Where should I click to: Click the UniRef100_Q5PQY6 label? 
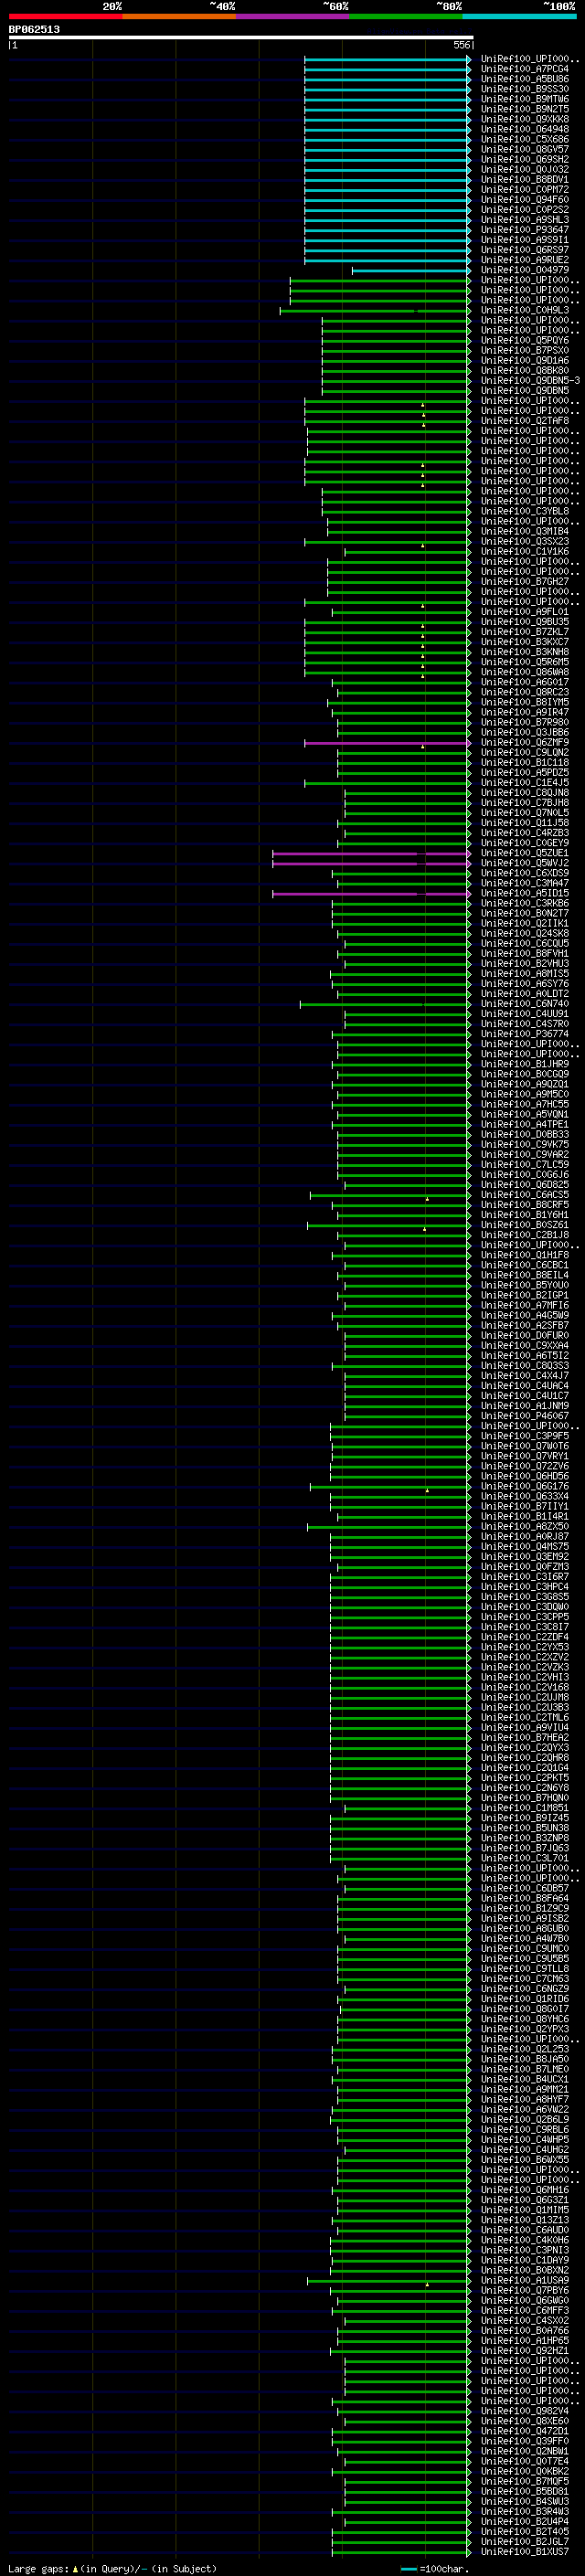(524, 340)
